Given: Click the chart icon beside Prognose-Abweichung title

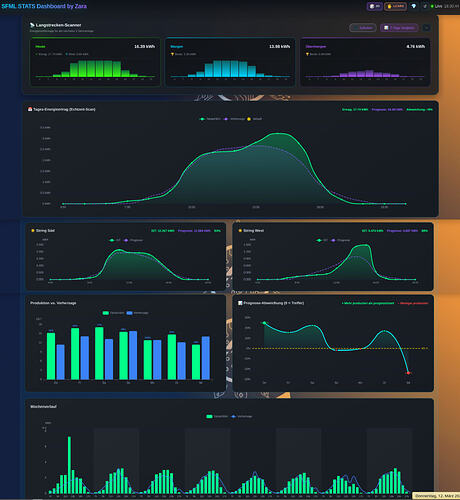Looking at the screenshot, I should [x=240, y=303].
